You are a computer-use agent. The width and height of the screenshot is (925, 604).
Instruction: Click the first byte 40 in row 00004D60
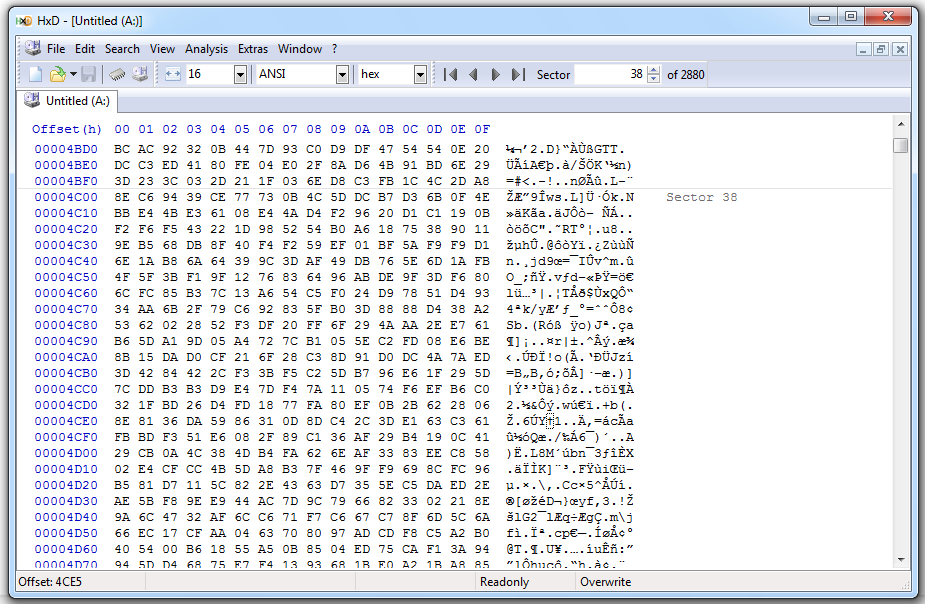point(122,549)
